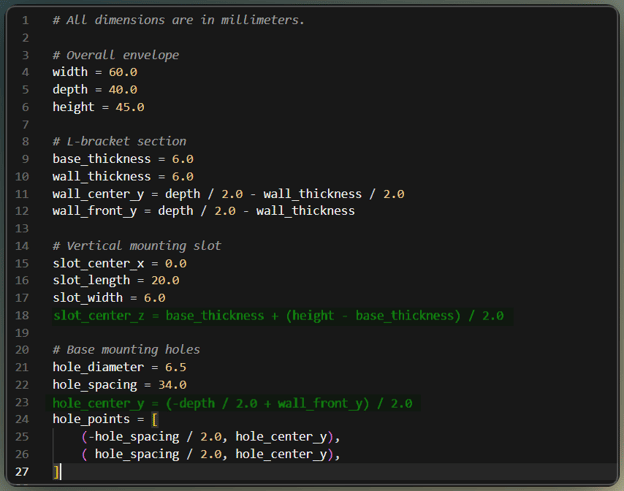This screenshot has width=624, height=491.
Task: Click line number 27 in the gutter
Action: coord(22,472)
